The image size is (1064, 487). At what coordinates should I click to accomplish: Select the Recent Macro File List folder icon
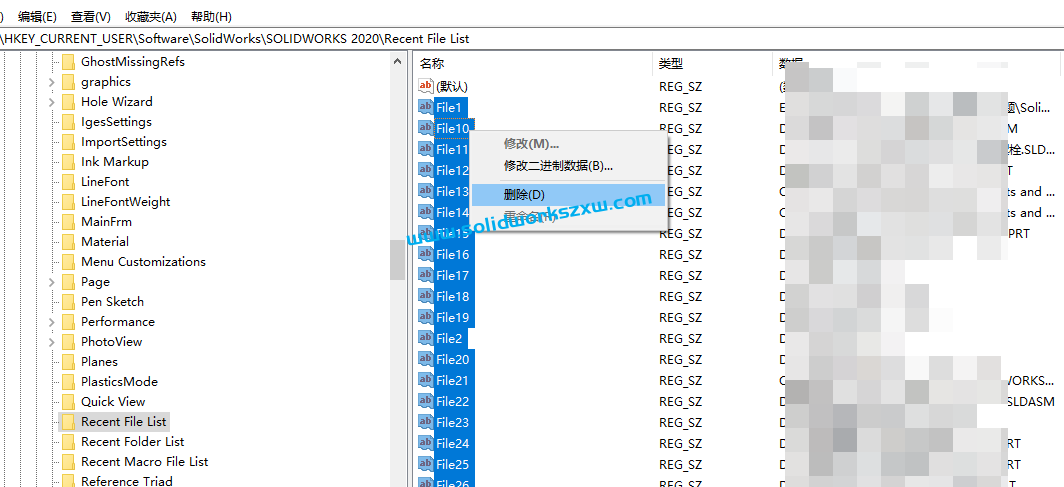click(68, 462)
